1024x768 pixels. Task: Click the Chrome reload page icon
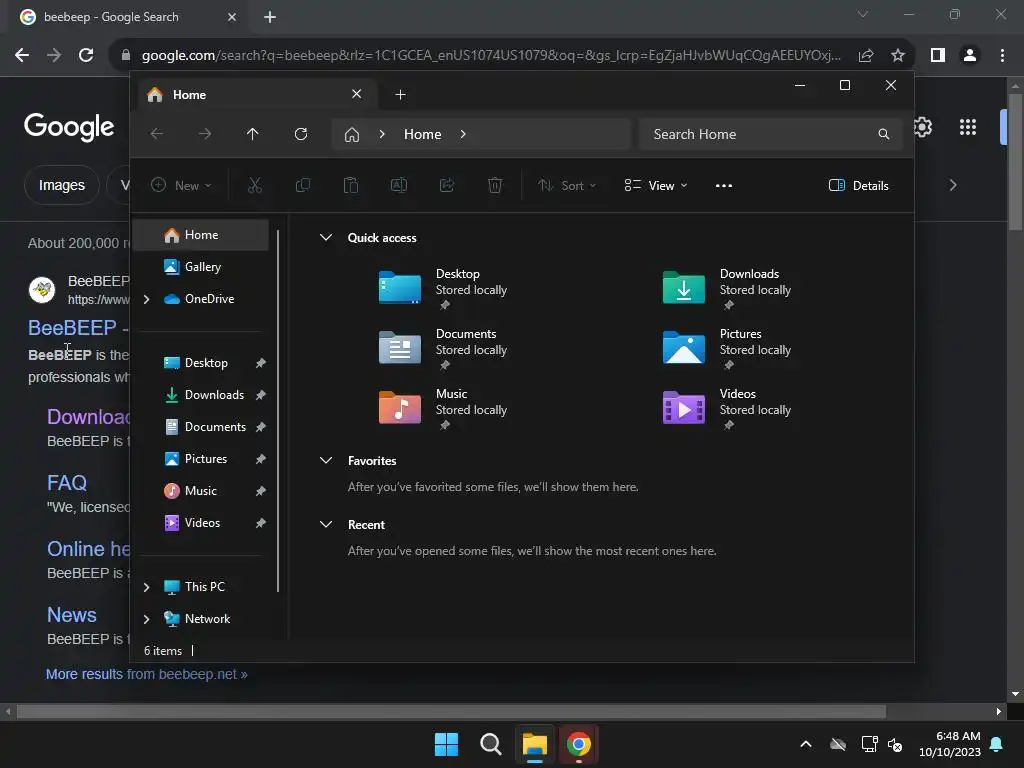point(86,56)
